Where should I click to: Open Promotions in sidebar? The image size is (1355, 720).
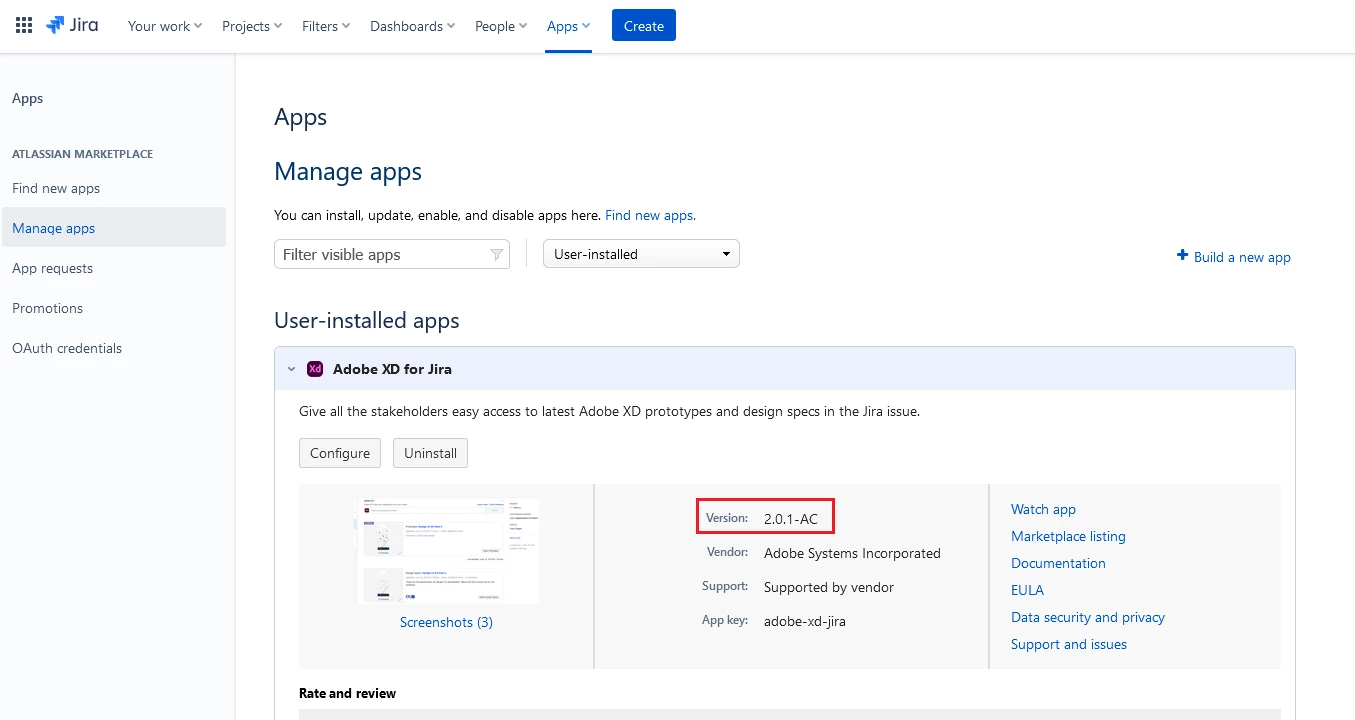point(47,308)
